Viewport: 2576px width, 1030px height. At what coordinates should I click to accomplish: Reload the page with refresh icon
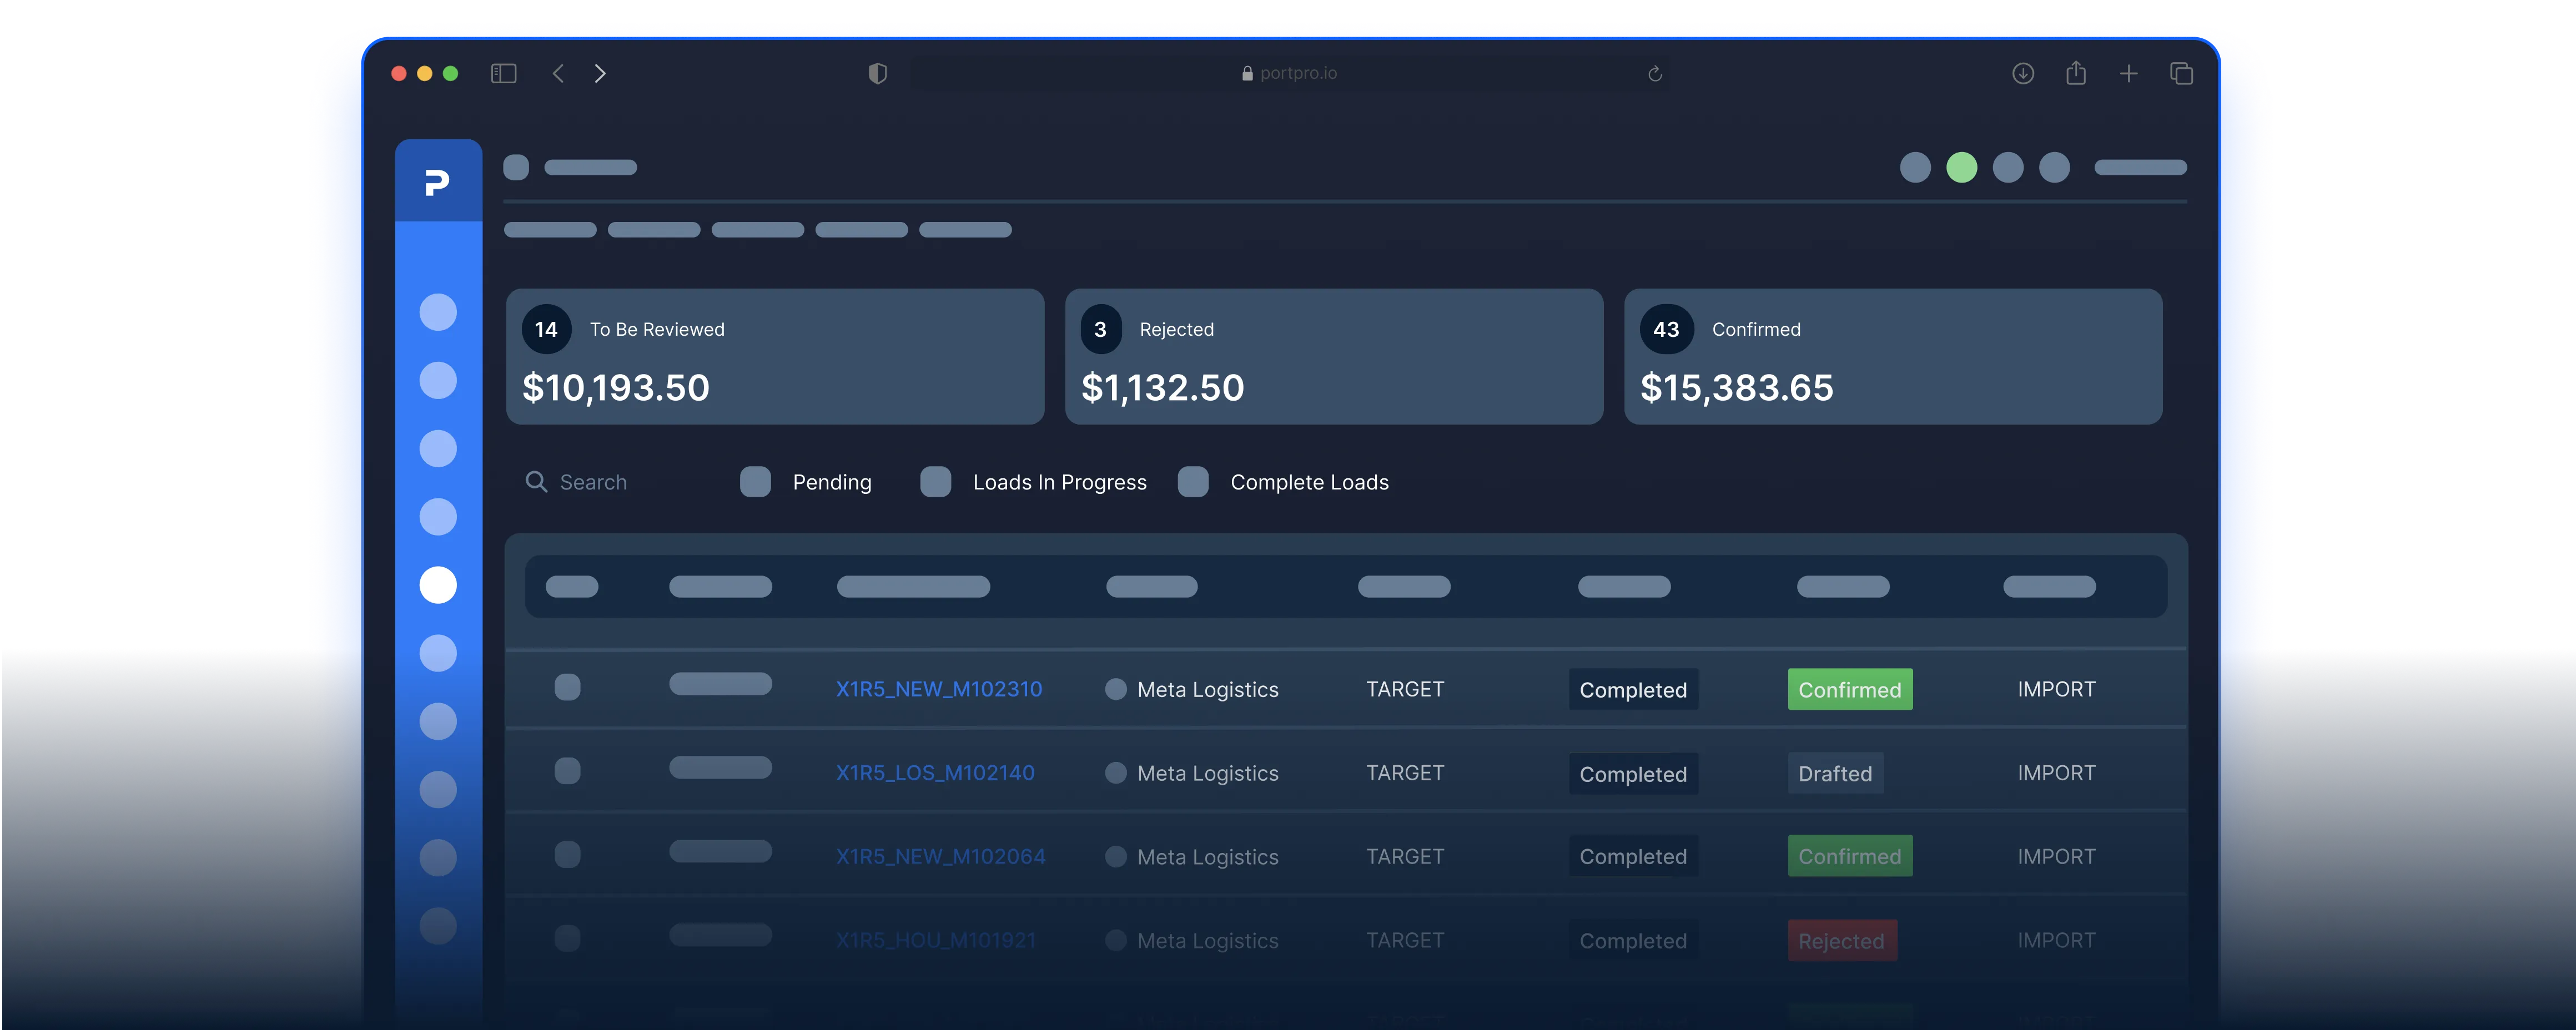pos(1655,74)
